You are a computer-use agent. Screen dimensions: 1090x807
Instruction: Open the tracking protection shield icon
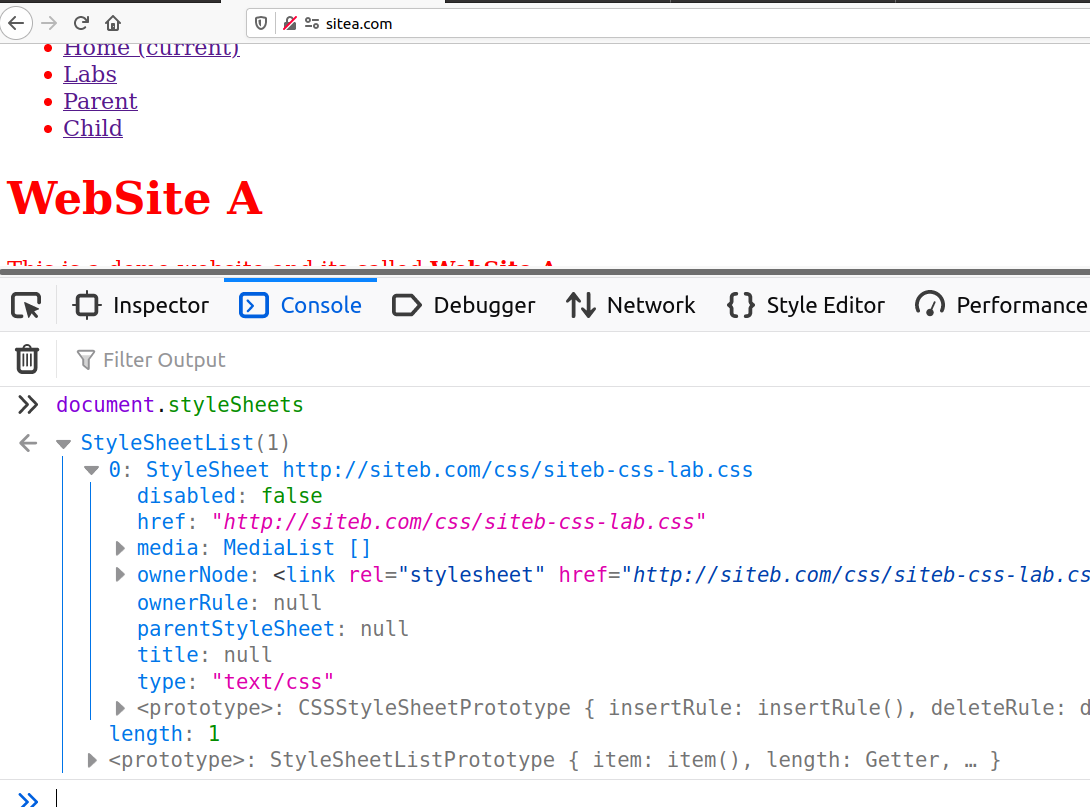[x=261, y=24]
